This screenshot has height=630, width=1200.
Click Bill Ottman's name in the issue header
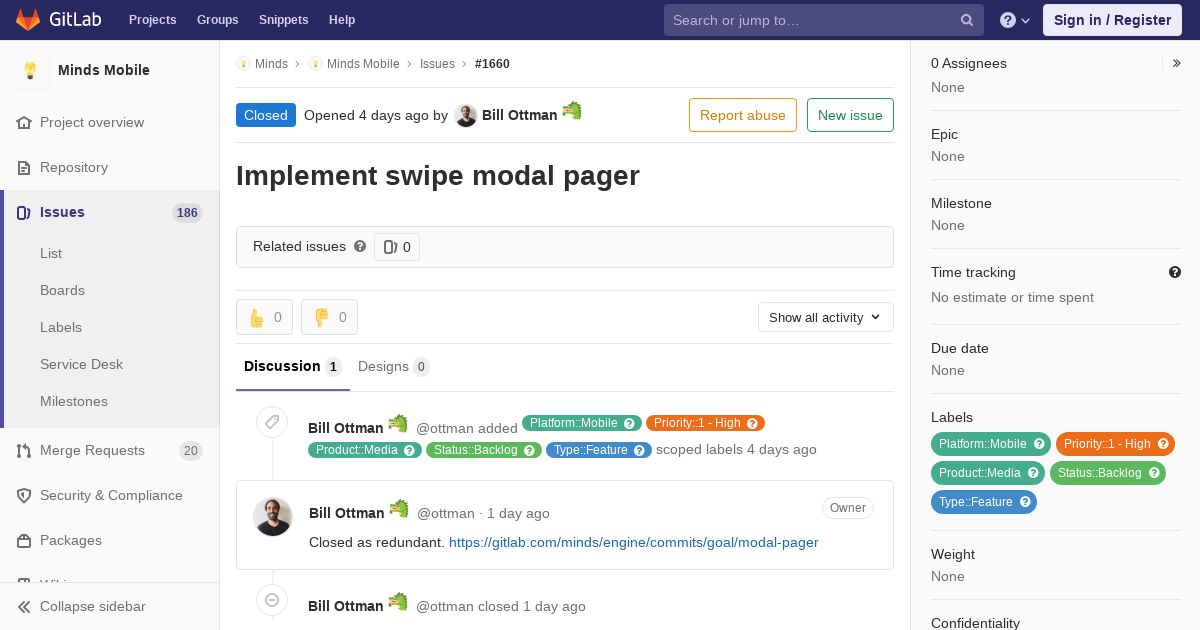[520, 115]
